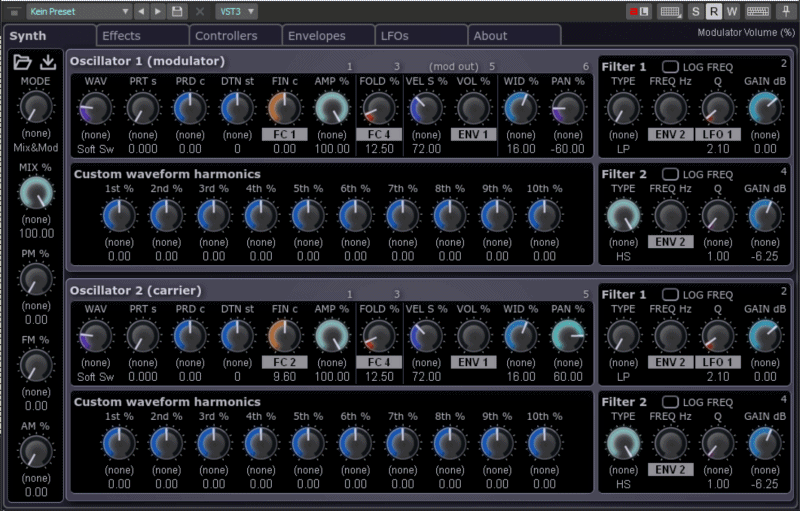Click Oscillator 2 Filter 1 Q LFO 1 label
This screenshot has height=511, width=800.
click(x=717, y=363)
